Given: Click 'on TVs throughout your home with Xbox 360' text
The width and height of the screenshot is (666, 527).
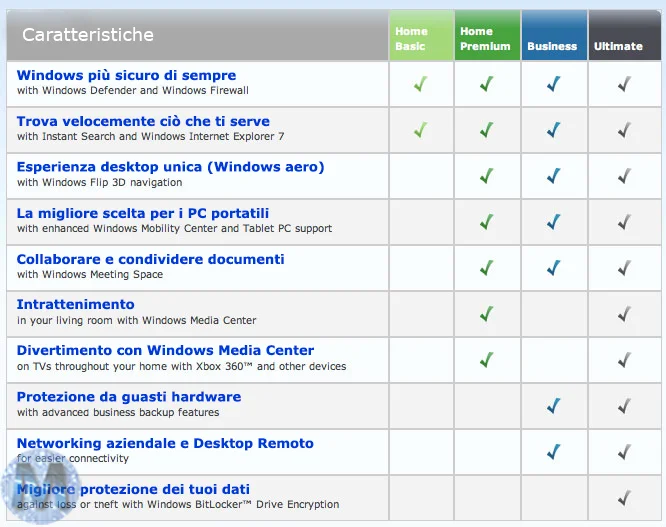Looking at the screenshot, I should 181,366.
